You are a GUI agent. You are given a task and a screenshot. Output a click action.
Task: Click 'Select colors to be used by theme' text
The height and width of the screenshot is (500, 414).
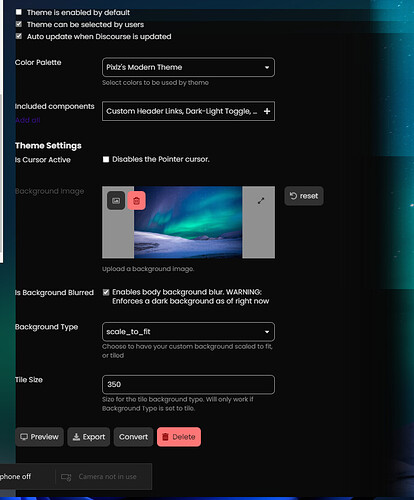pyautogui.click(x=155, y=82)
